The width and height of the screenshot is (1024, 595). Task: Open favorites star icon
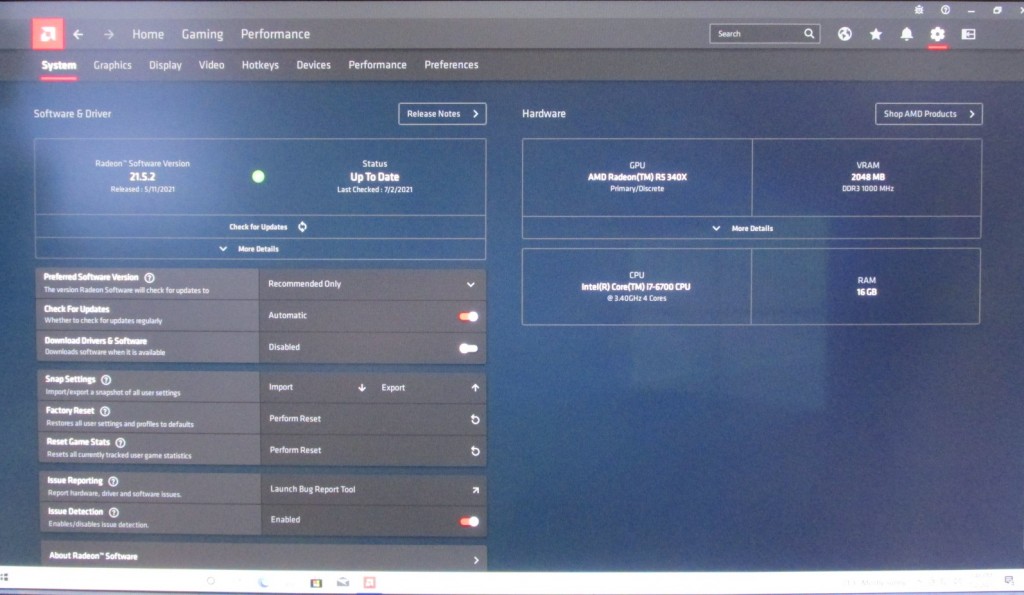click(876, 34)
